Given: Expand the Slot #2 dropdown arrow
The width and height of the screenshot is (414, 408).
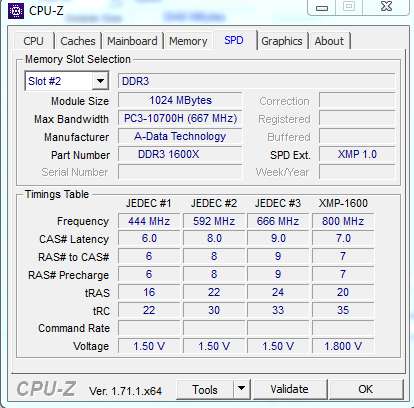Looking at the screenshot, I should click(x=100, y=81).
